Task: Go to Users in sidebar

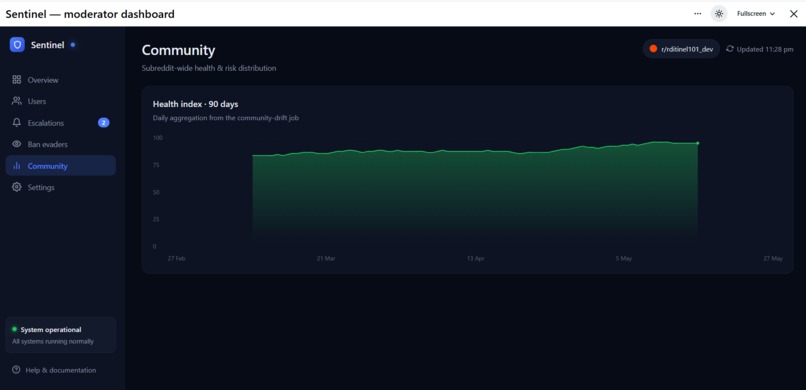Action: [37, 102]
